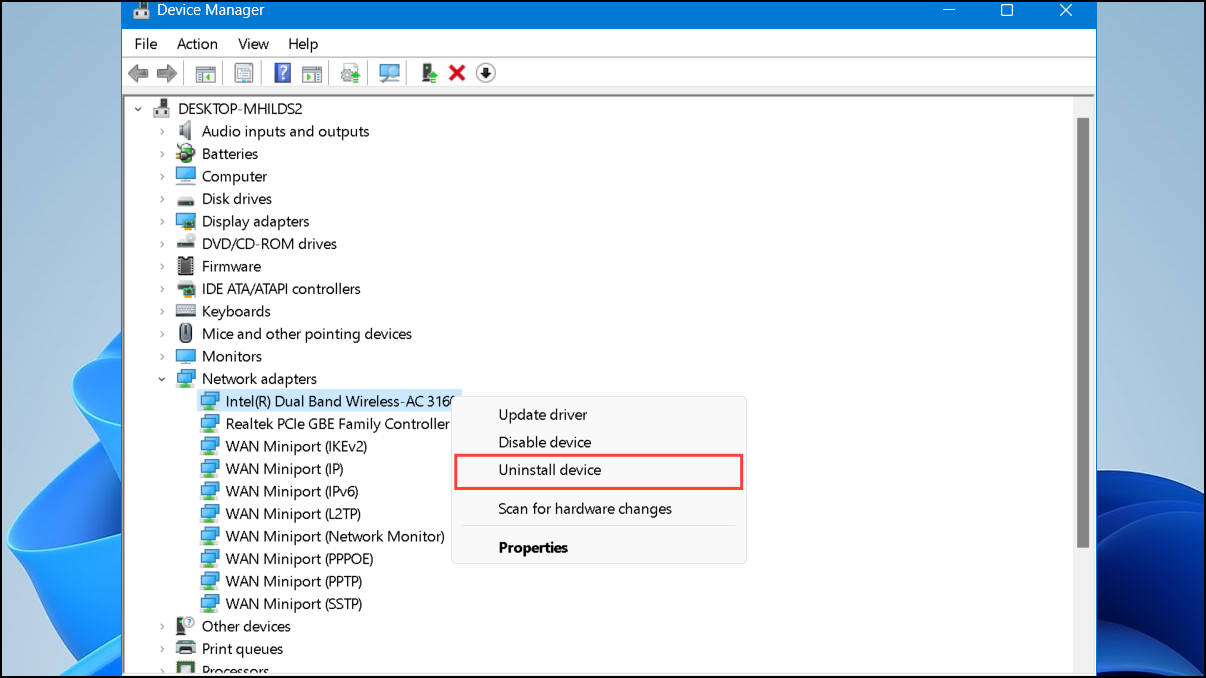Viewport: 1206px width, 678px height.
Task: Select the drive icon beside Disk drives
Action: [186, 199]
